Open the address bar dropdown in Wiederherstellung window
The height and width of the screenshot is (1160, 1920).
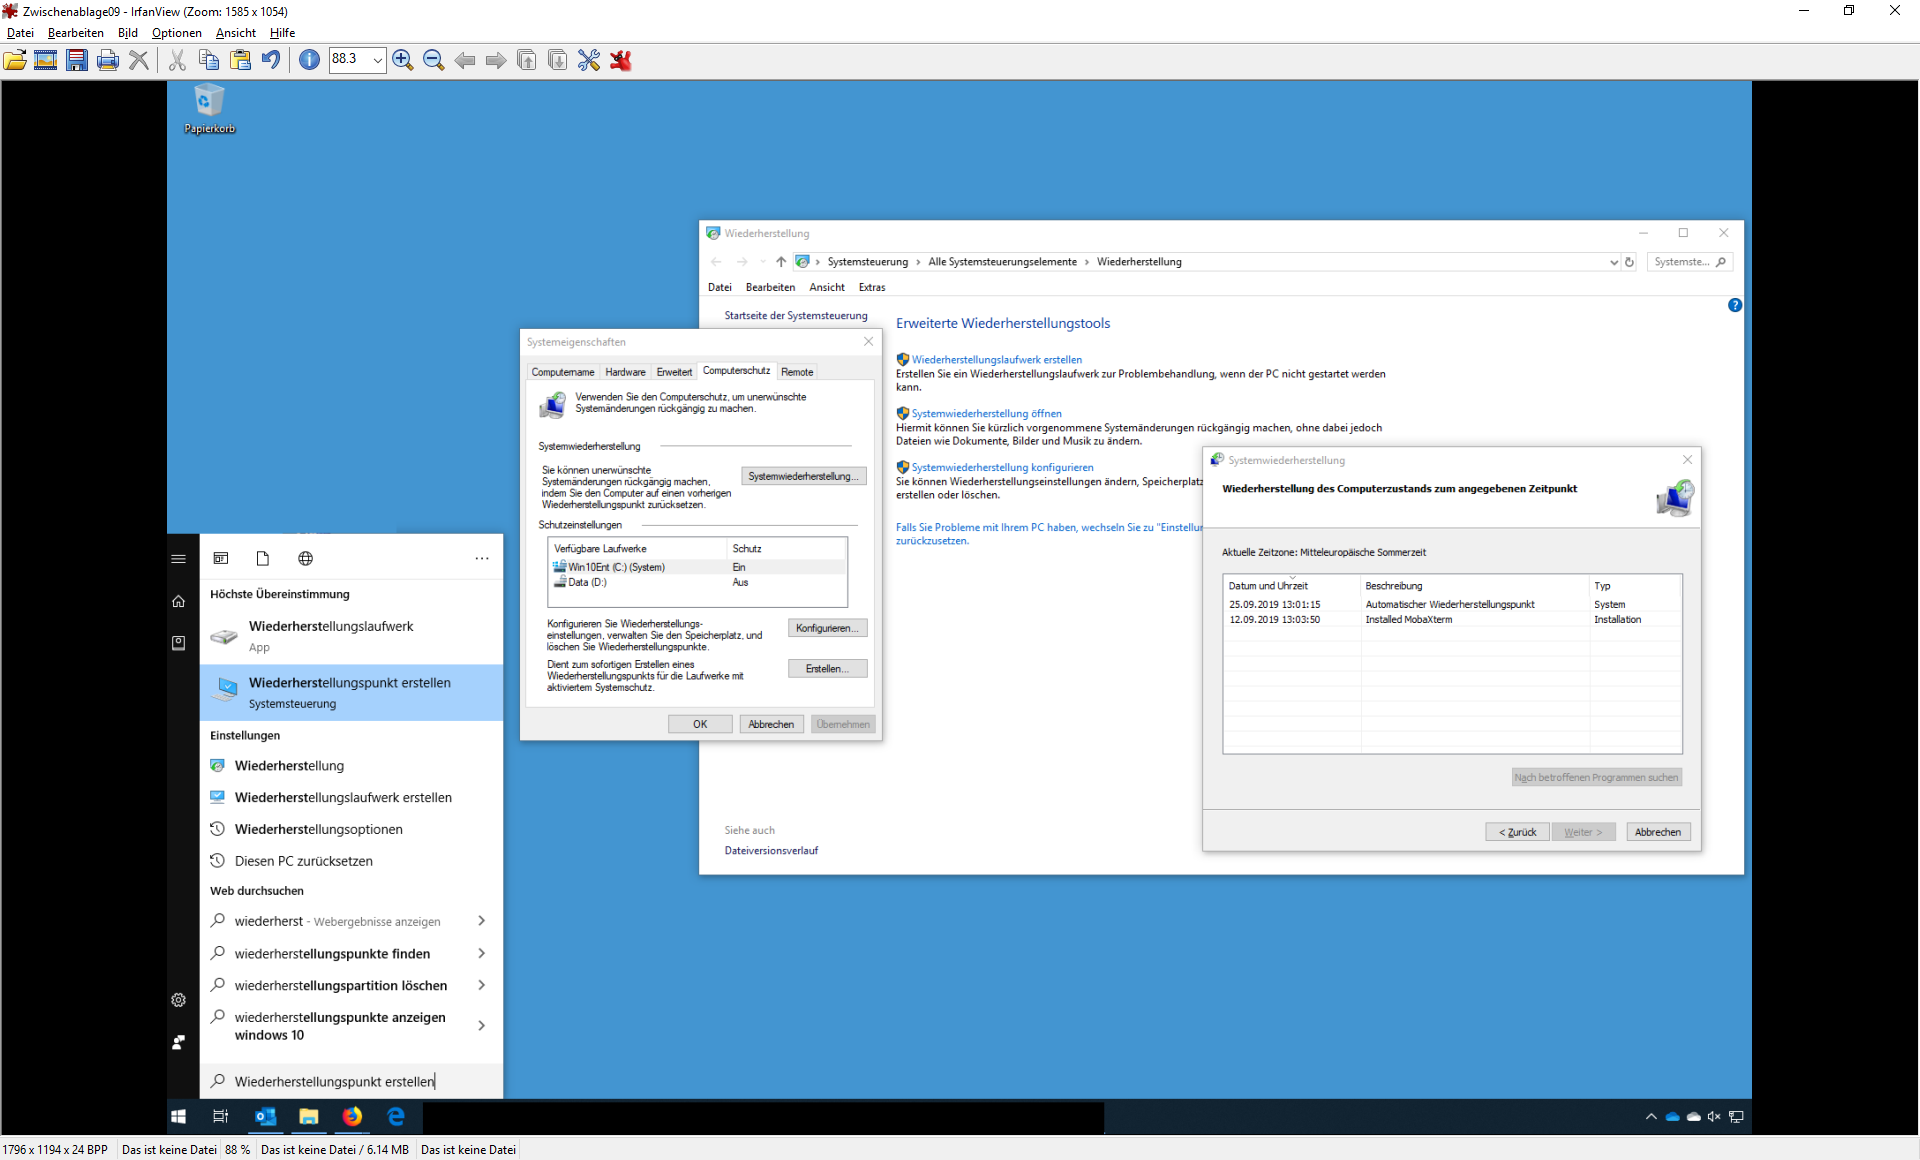tap(1613, 262)
